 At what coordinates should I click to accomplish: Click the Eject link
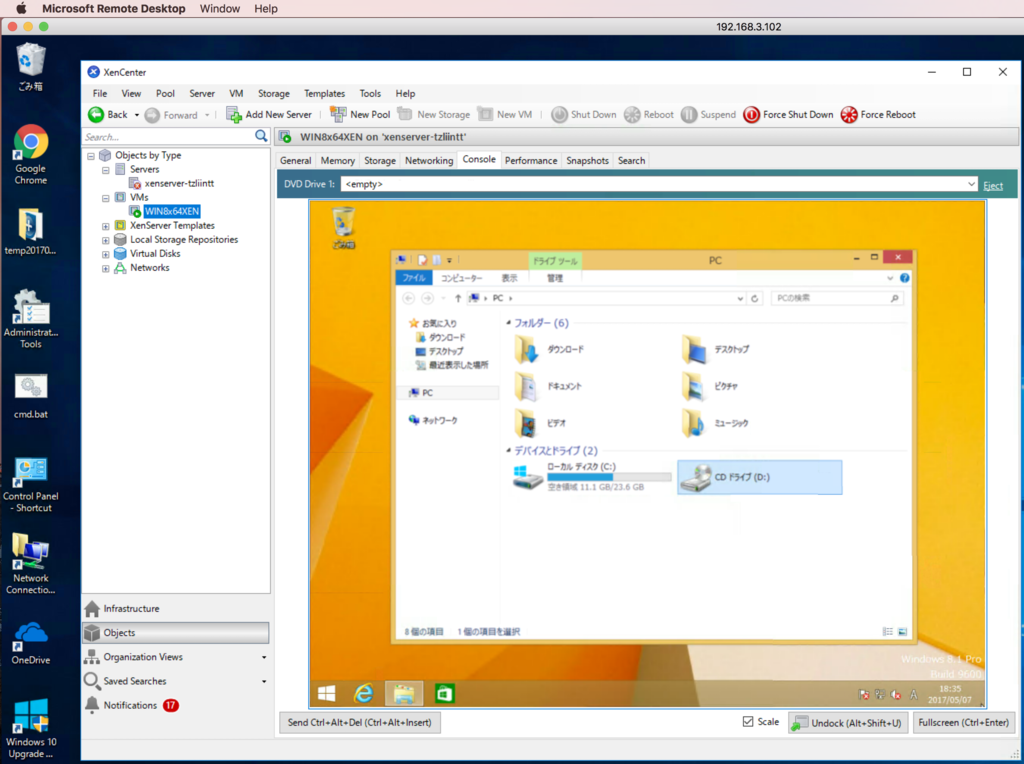click(993, 185)
